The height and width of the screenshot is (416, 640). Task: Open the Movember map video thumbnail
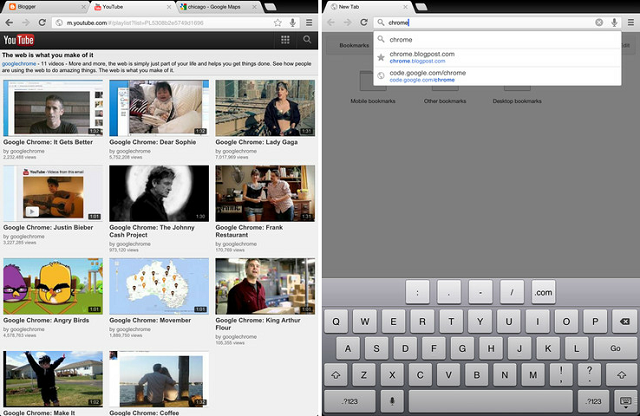pyautogui.click(x=159, y=286)
